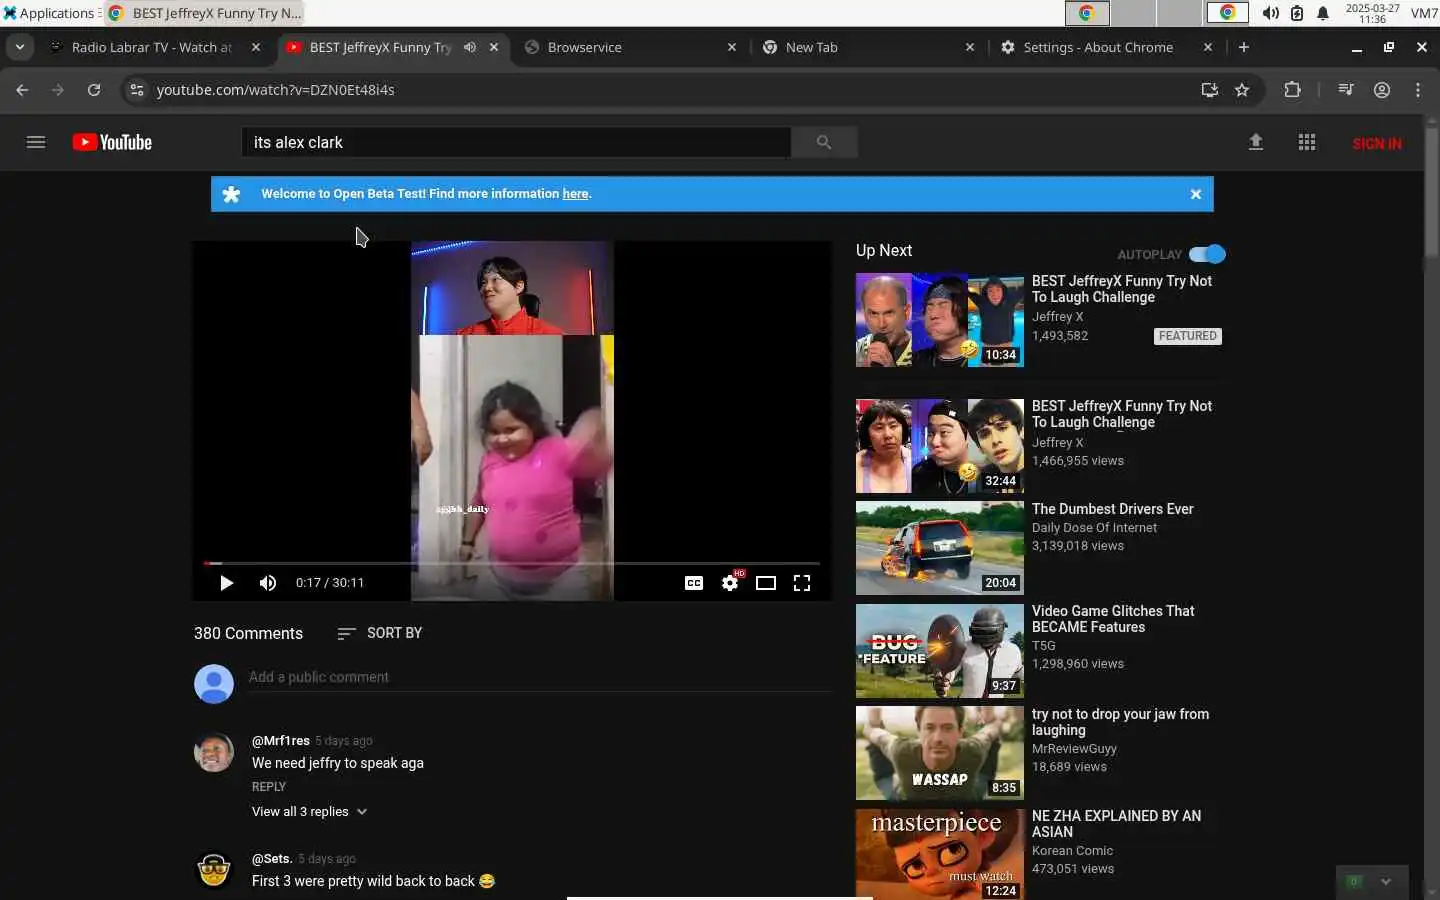Screen dimensions: 1440x900
Task: Click the address bar URL
Action: (276, 90)
